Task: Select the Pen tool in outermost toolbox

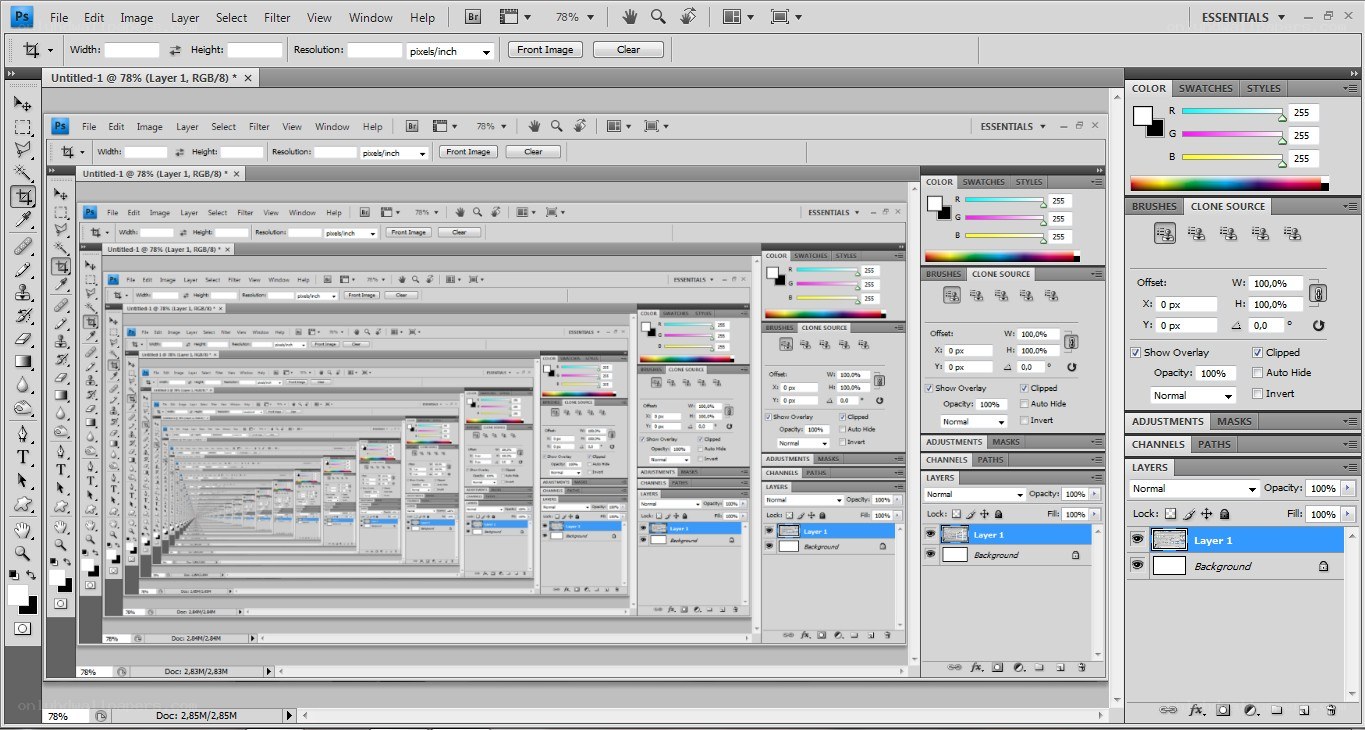Action: tap(22, 434)
